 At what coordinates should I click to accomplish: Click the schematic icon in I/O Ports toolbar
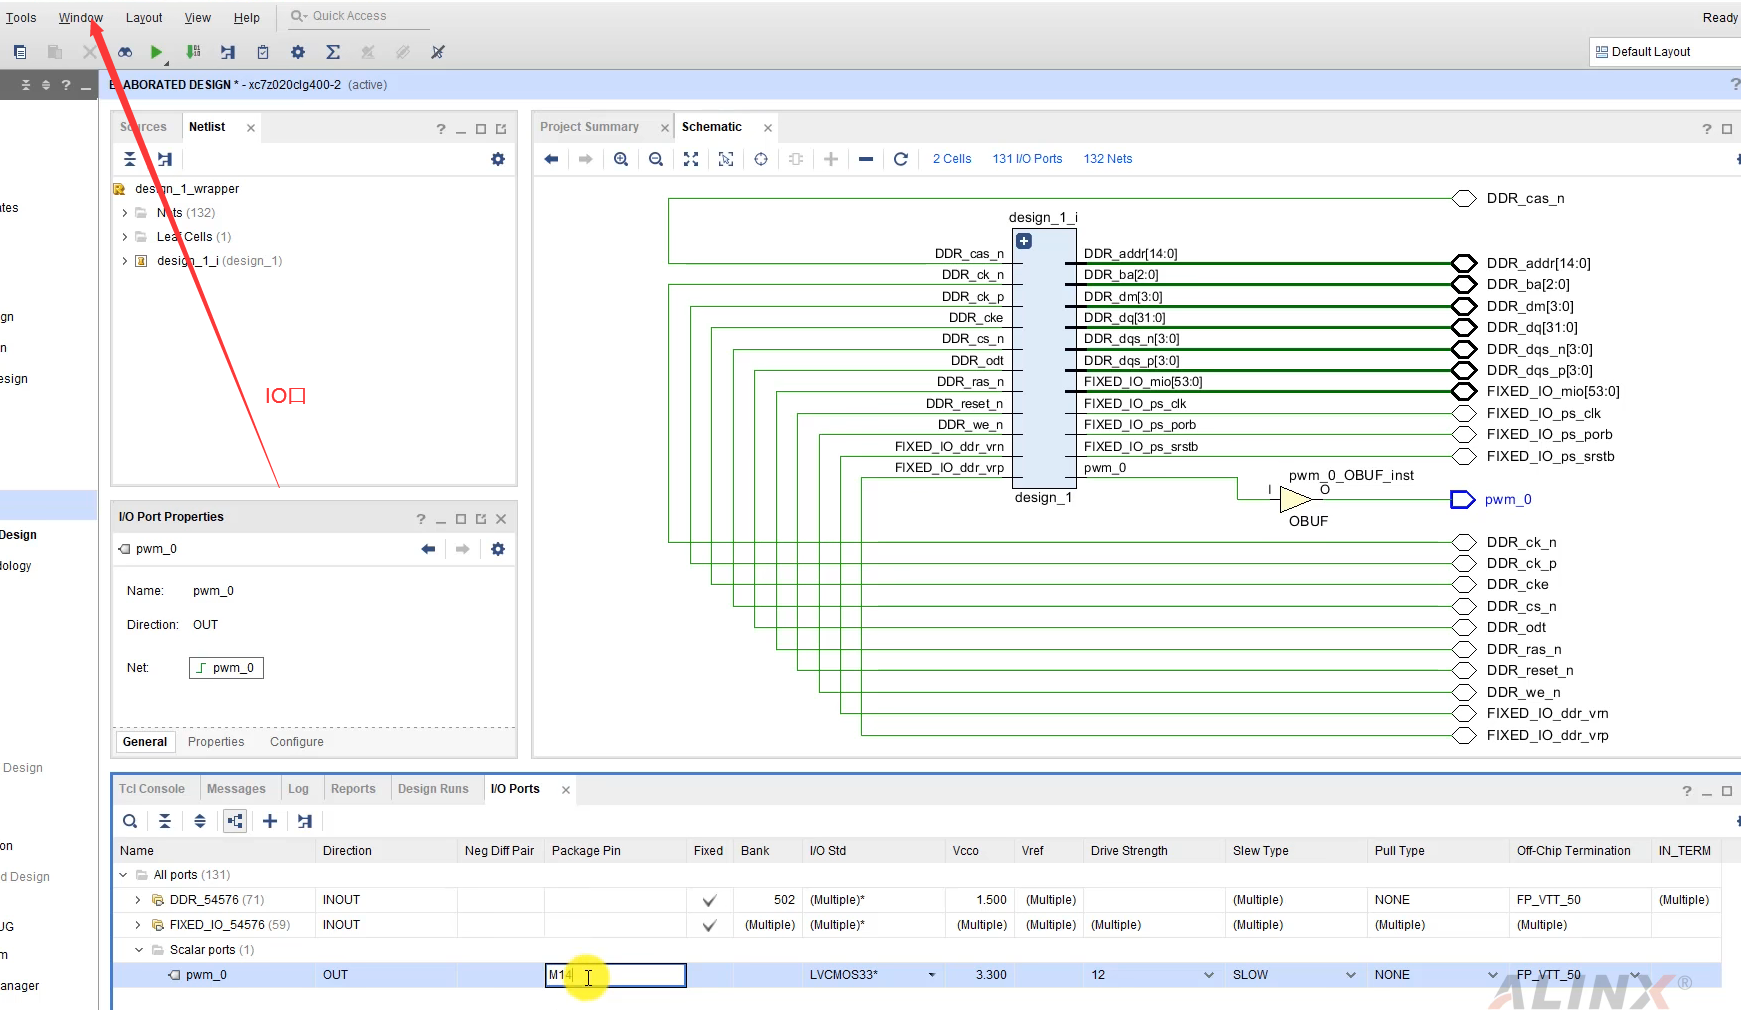[x=305, y=821]
